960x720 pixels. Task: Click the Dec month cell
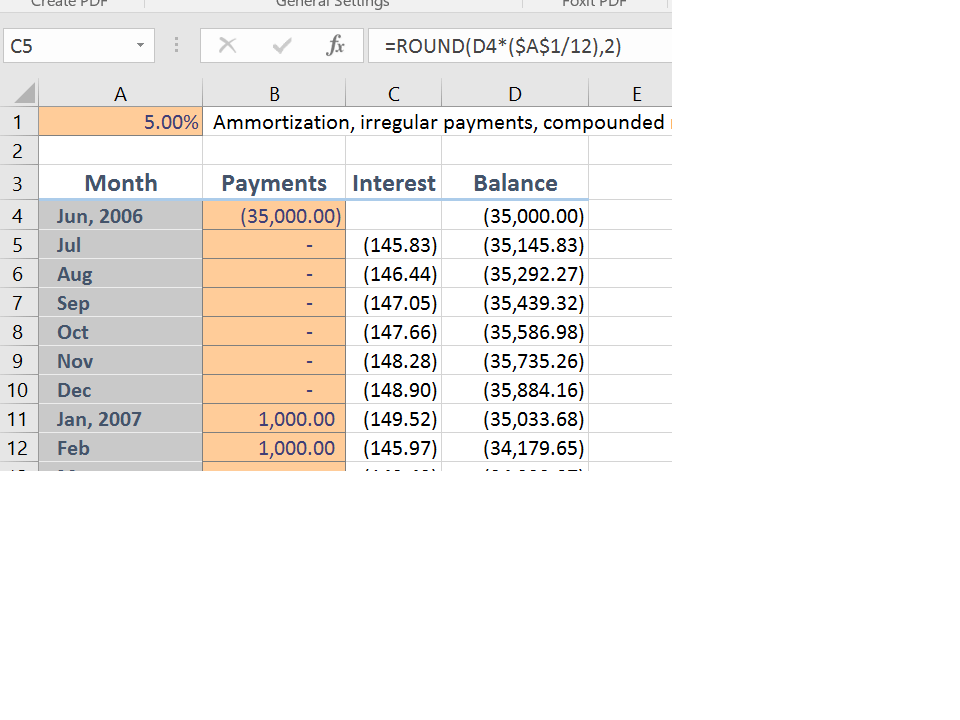click(x=121, y=390)
